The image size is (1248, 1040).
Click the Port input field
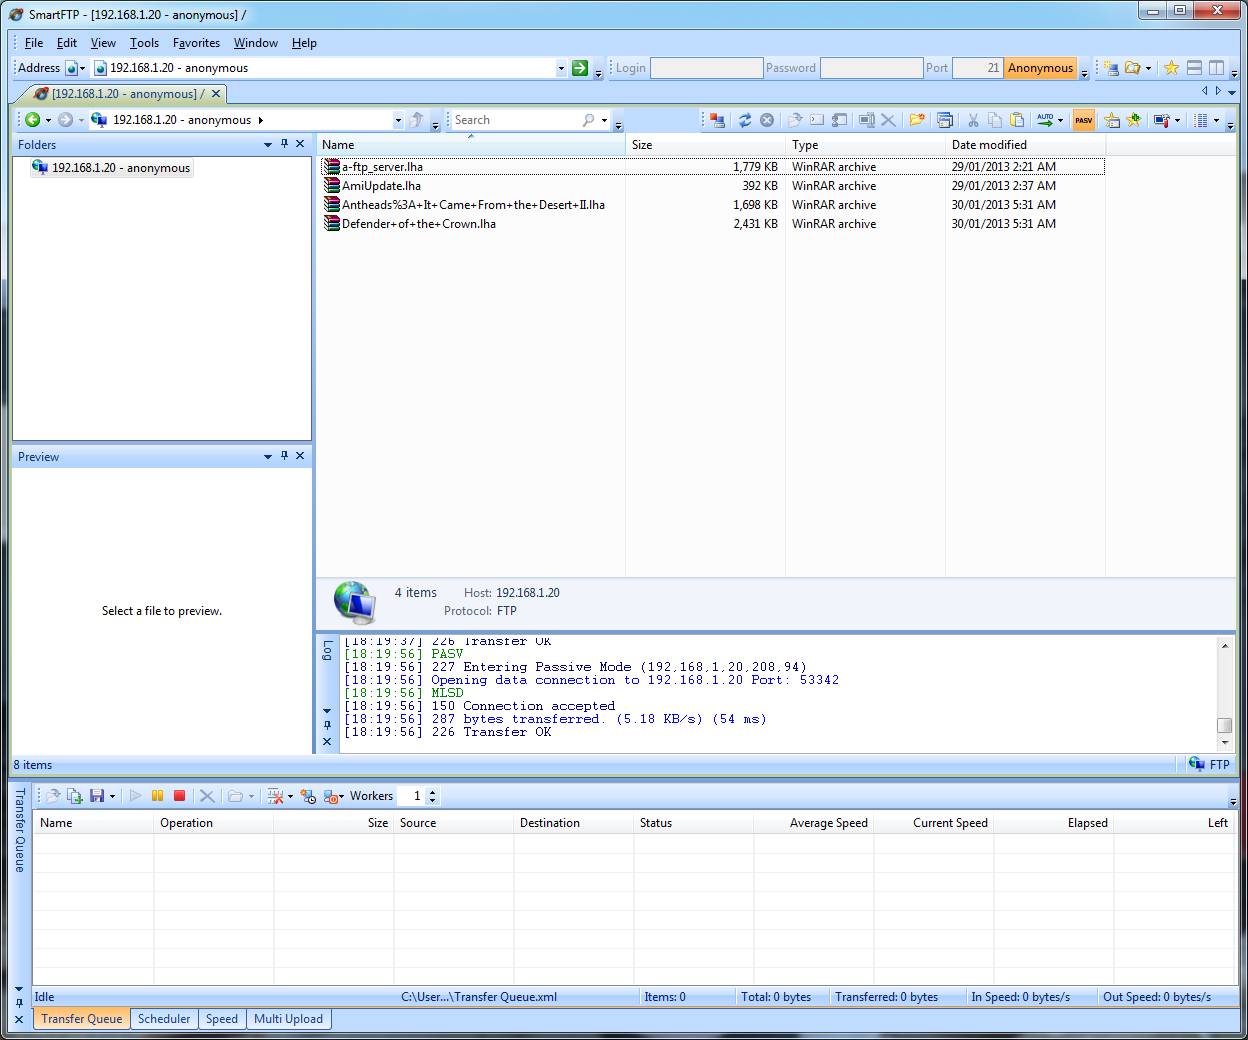click(x=977, y=68)
